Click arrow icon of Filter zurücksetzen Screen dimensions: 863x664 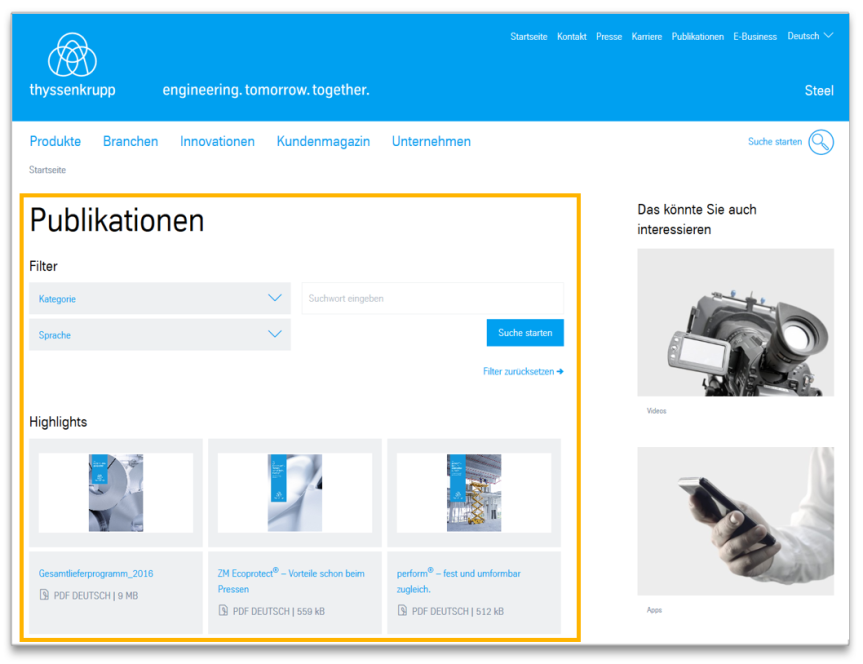click(560, 372)
